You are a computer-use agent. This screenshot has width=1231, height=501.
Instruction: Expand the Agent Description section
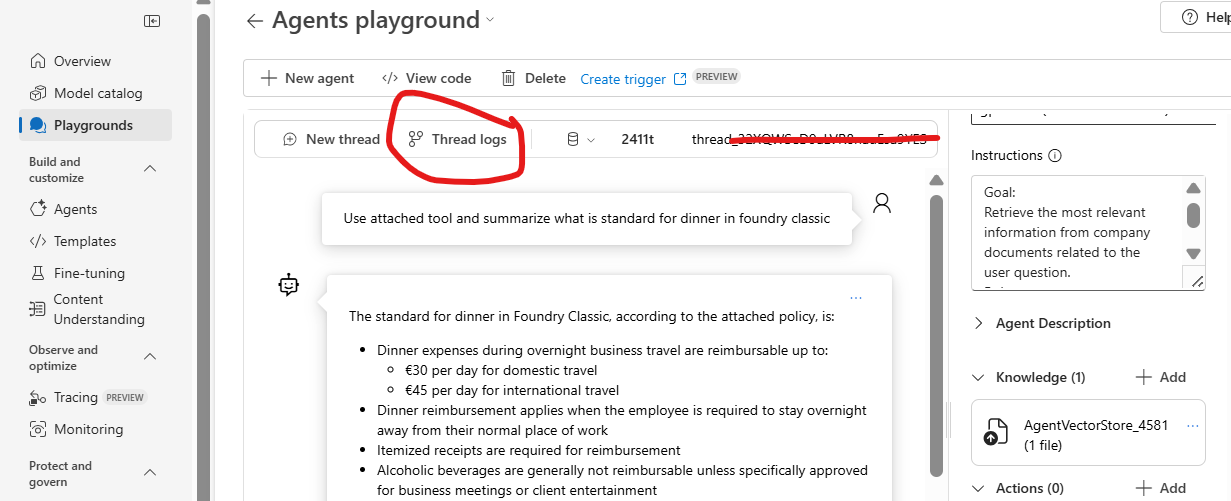978,323
